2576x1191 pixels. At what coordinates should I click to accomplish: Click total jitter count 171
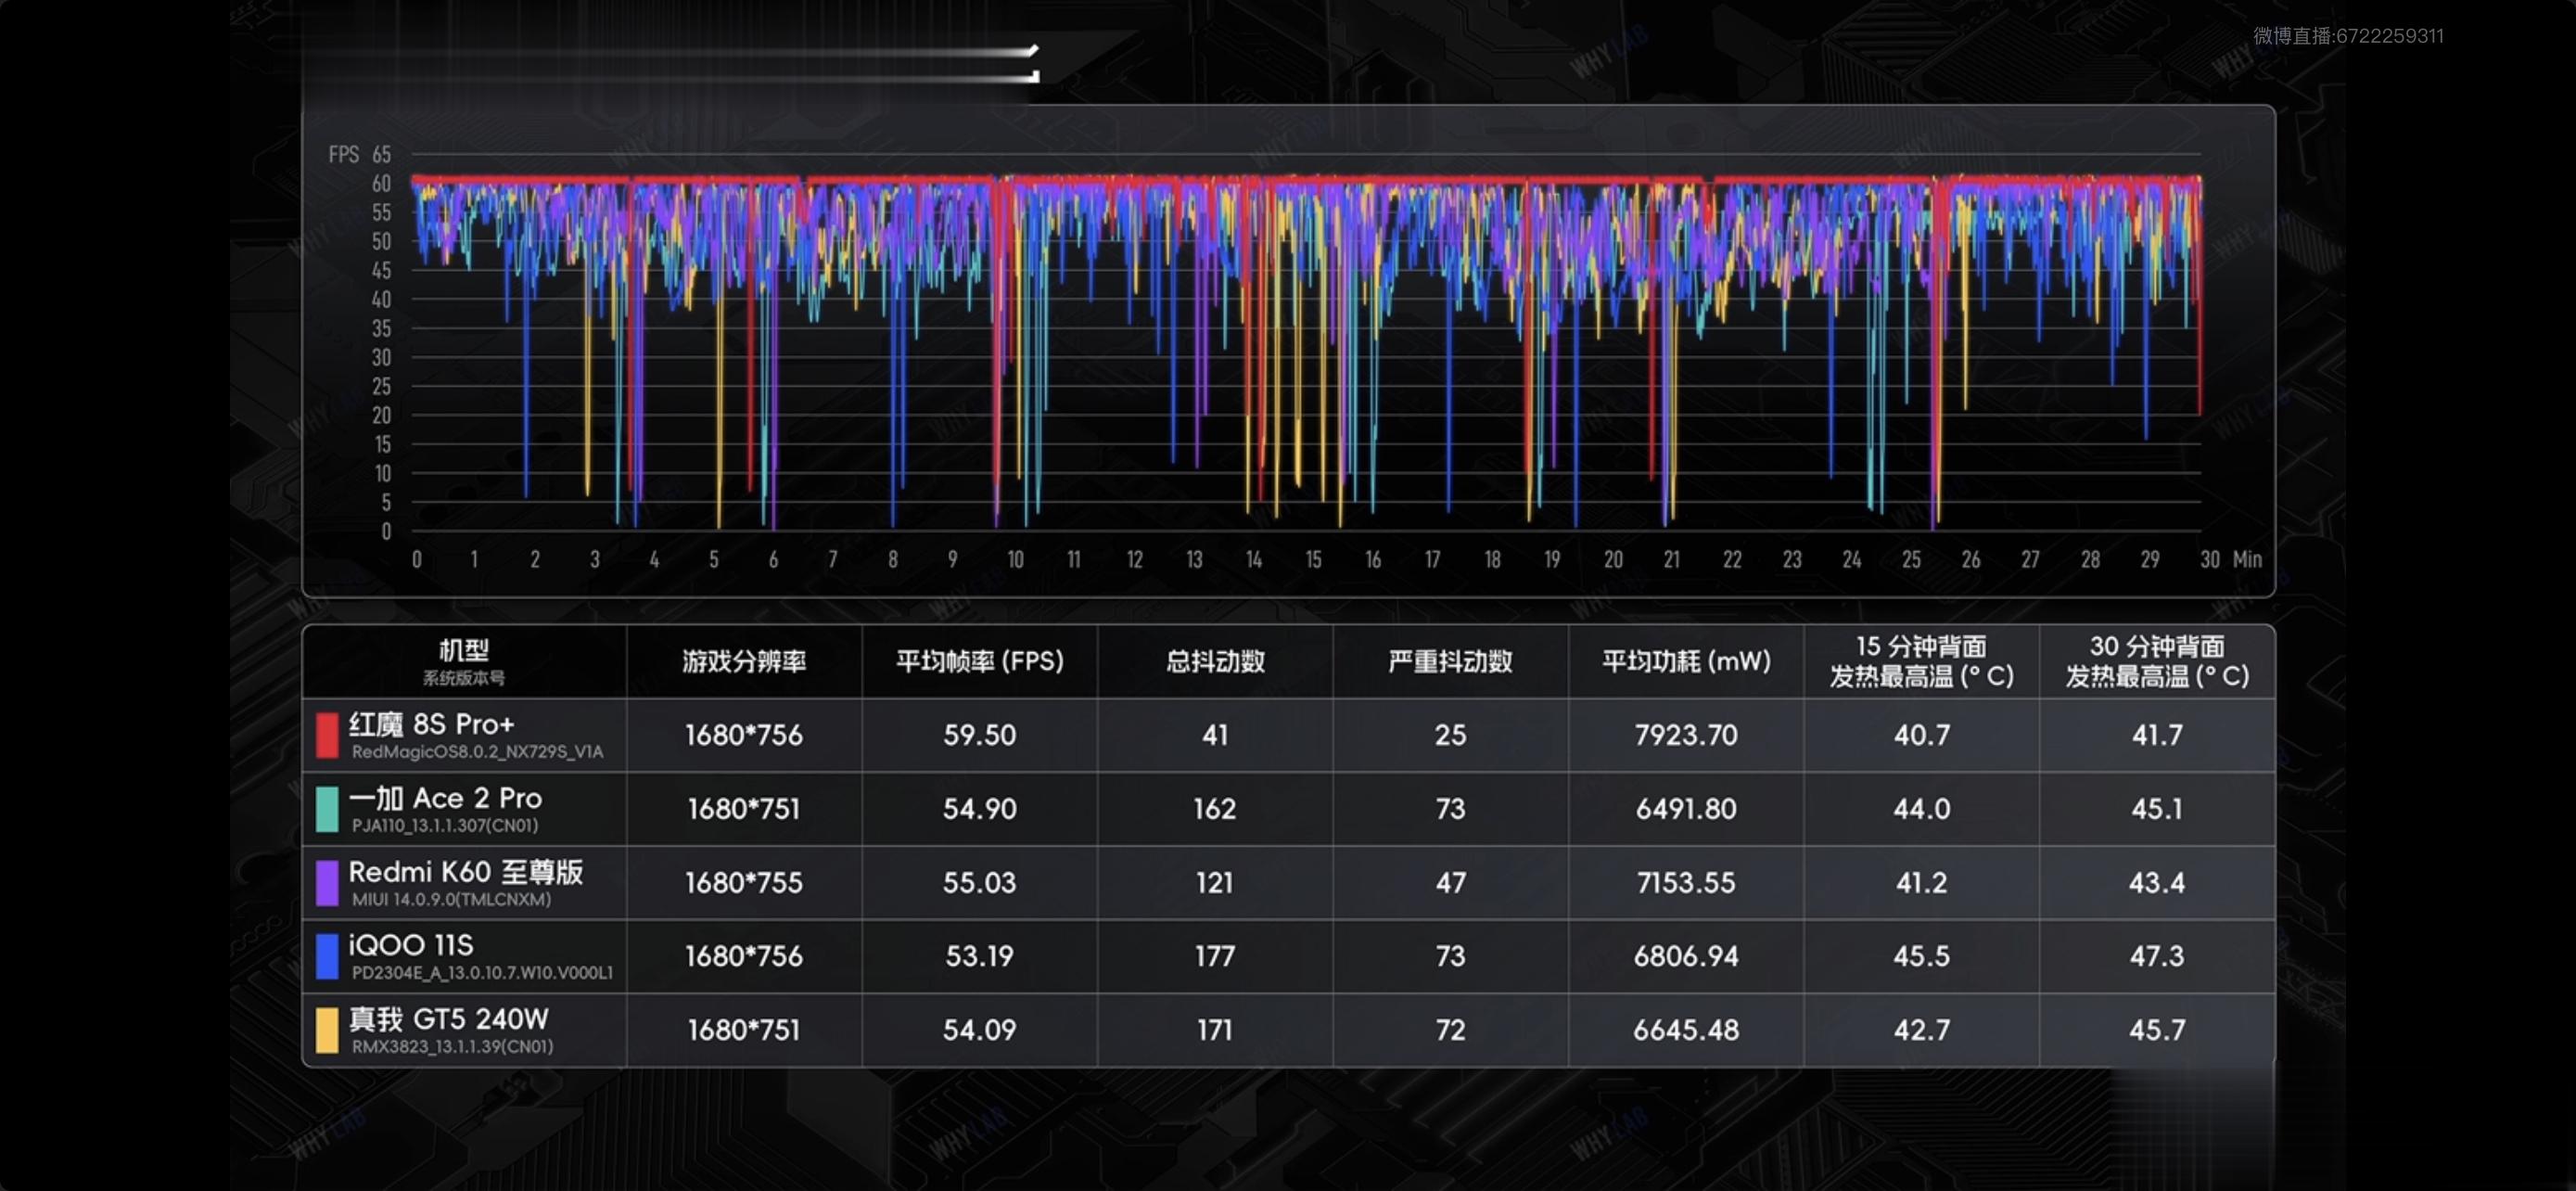[x=1215, y=1030]
